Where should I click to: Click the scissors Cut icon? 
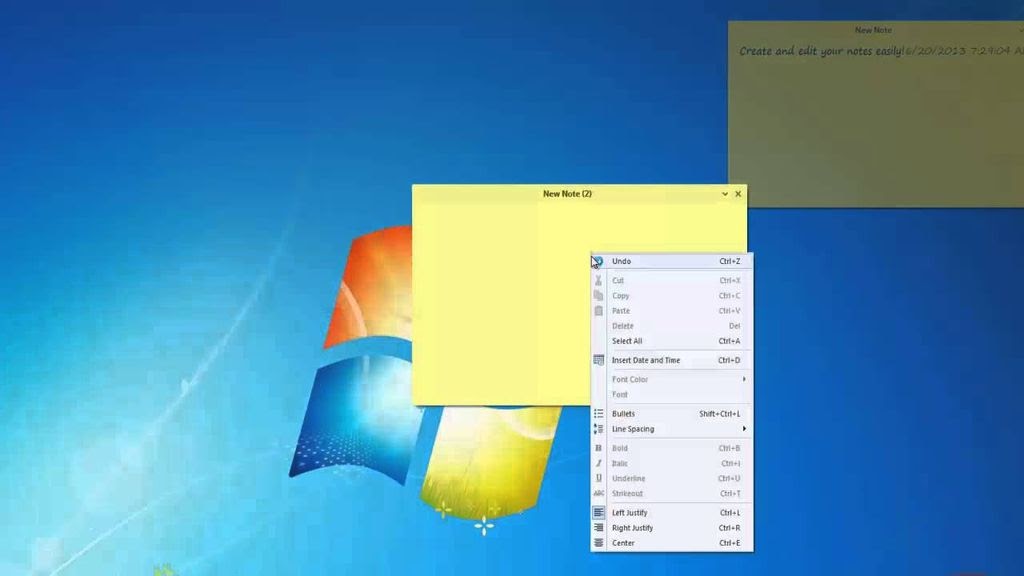(x=598, y=280)
